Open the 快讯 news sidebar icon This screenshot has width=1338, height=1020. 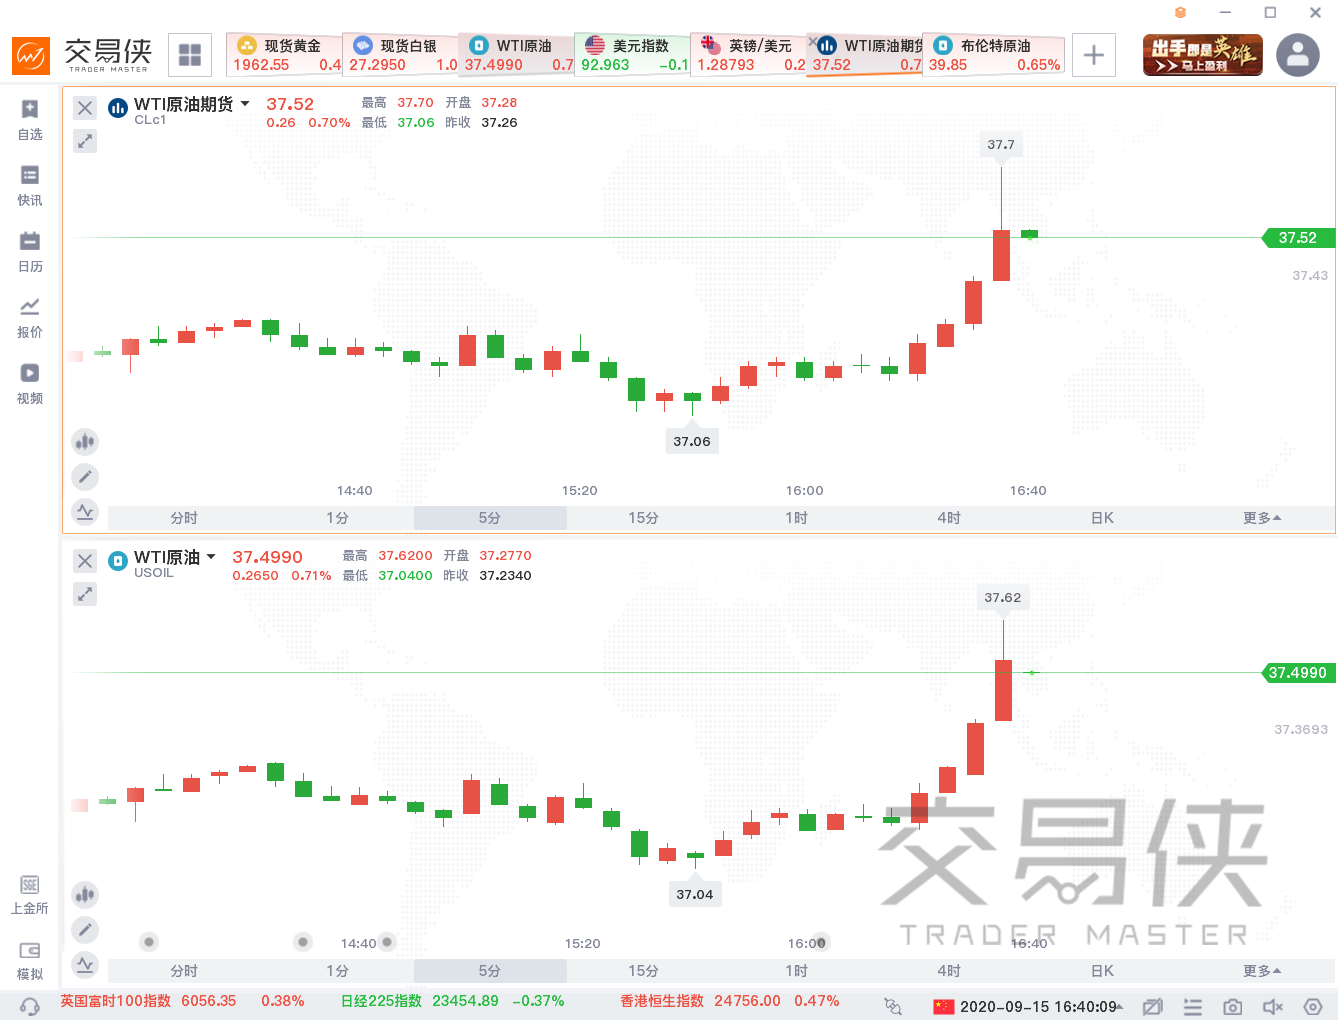point(30,185)
